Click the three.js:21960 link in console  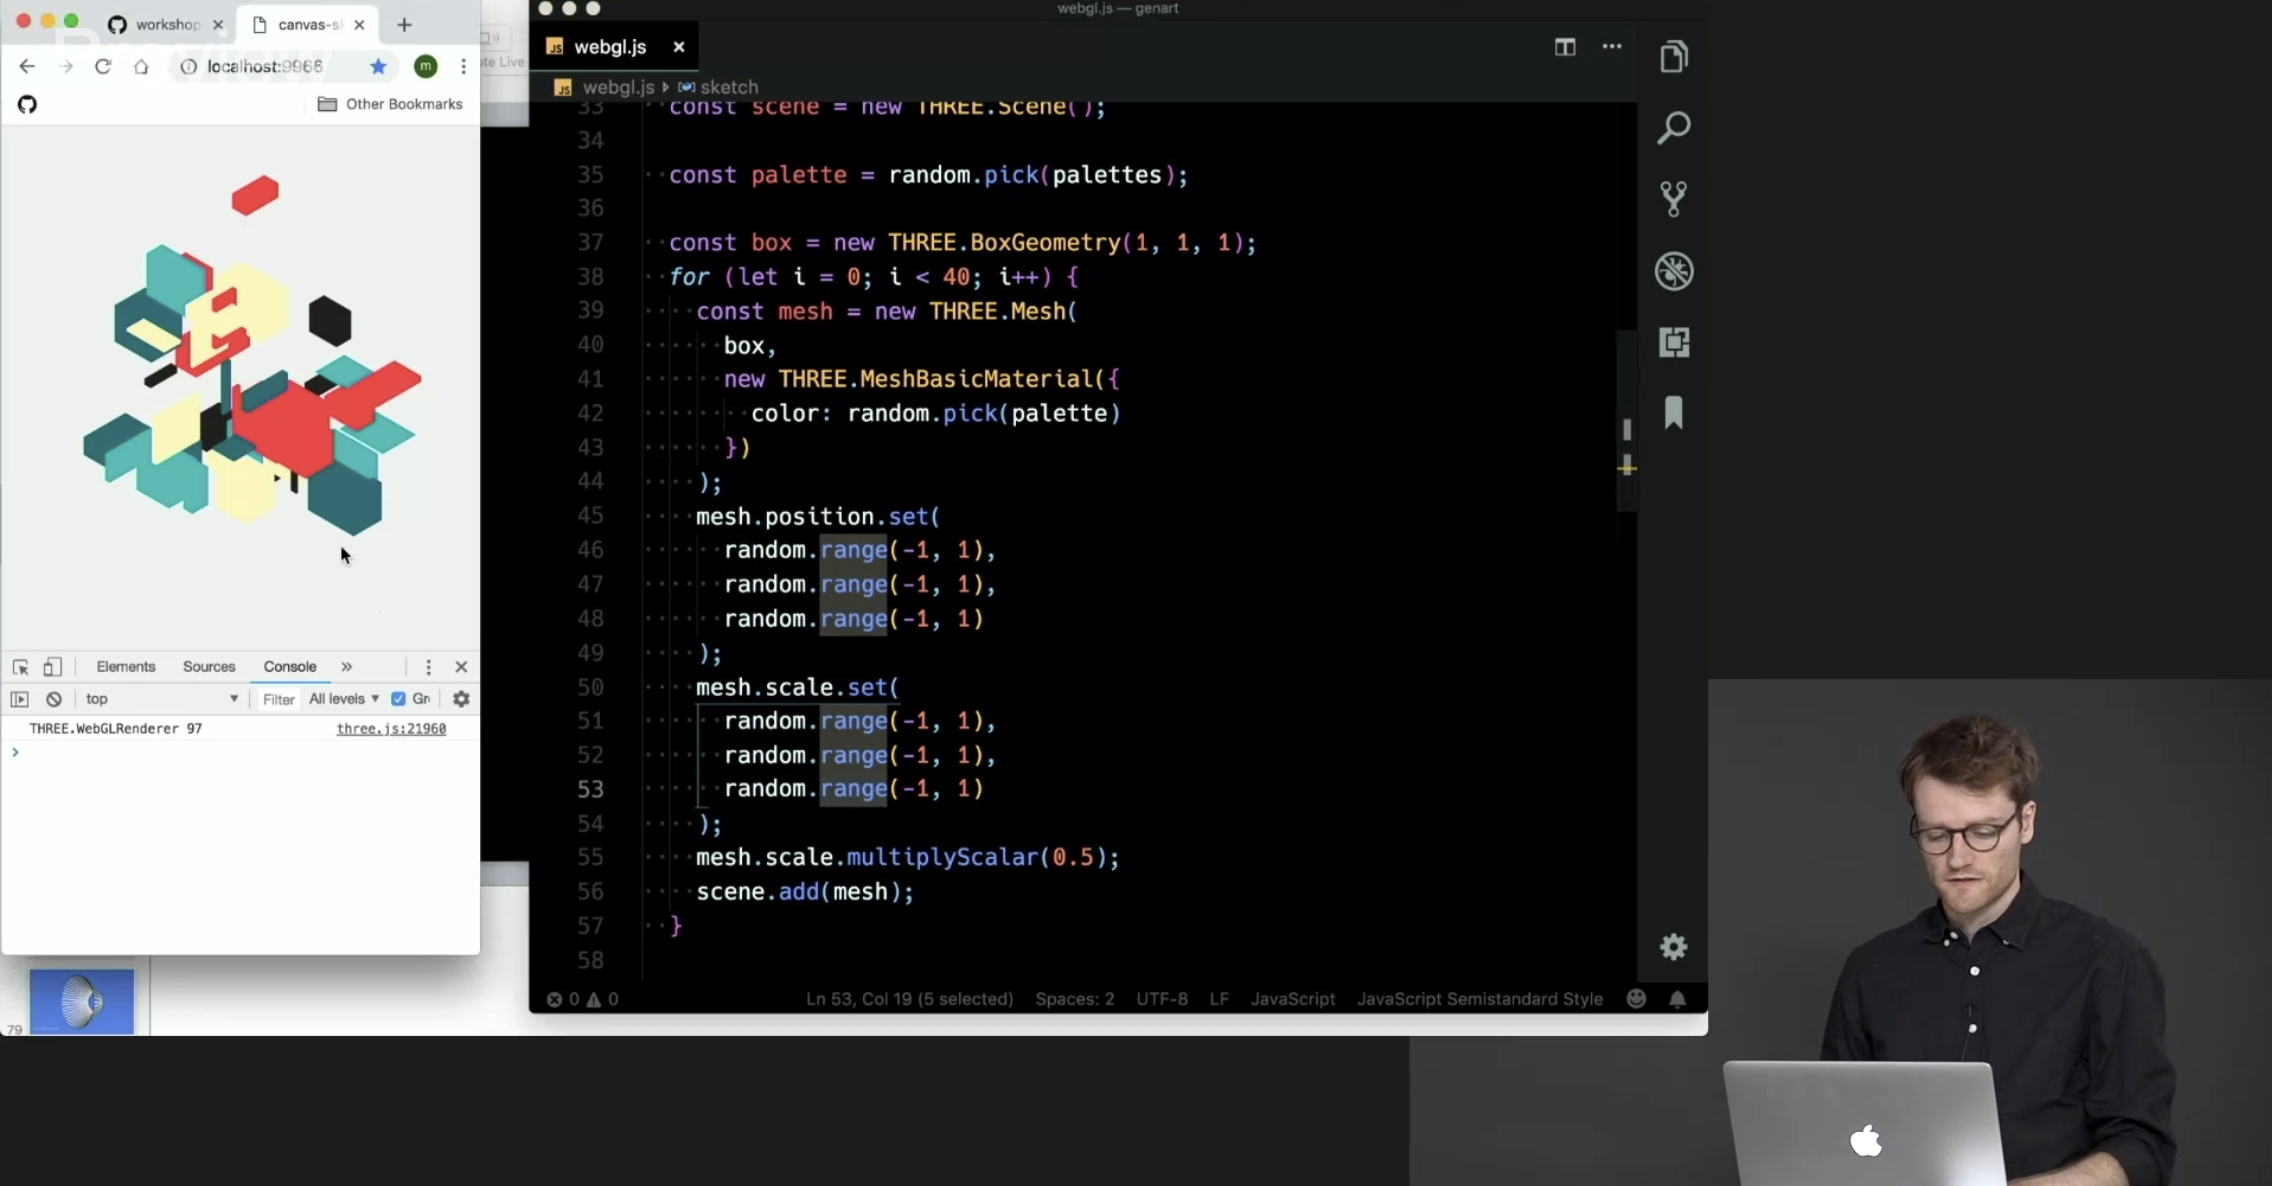coord(392,728)
